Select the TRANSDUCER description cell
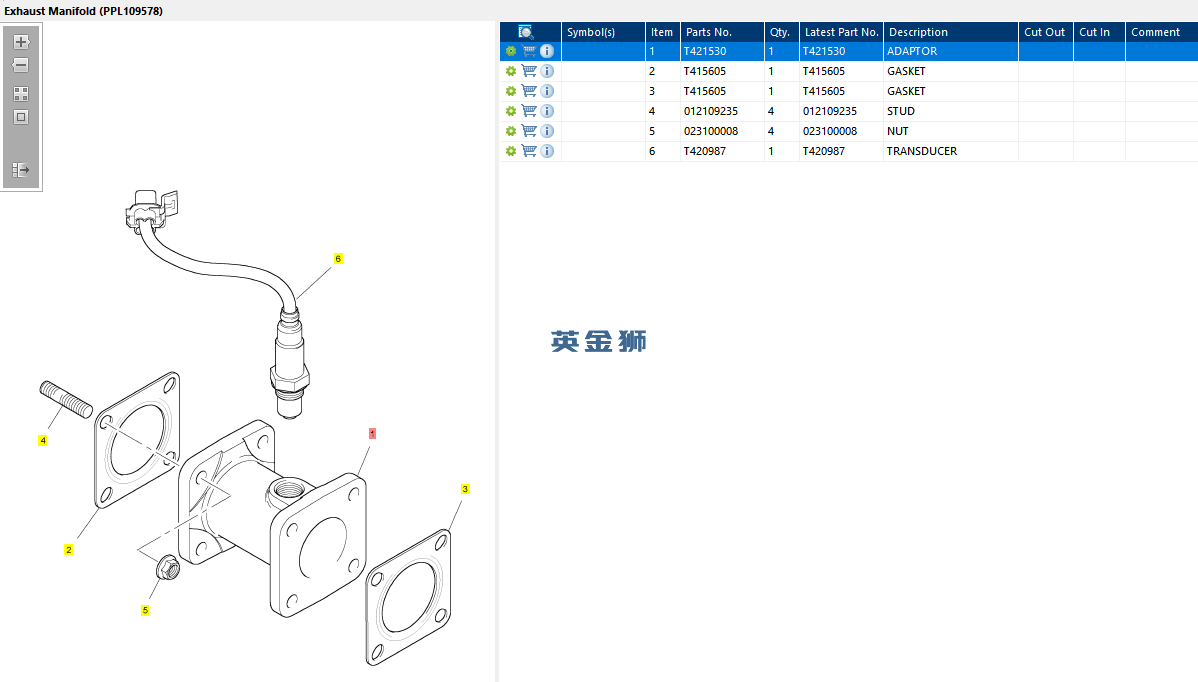The height and width of the screenshot is (682, 1198). point(950,151)
